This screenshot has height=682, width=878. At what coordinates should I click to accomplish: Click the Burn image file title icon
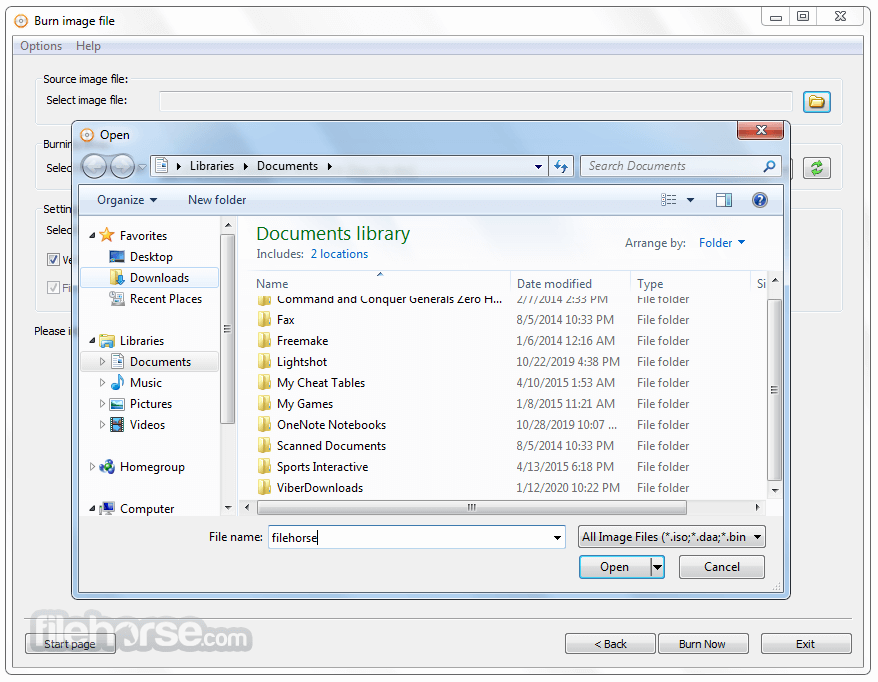click(21, 21)
